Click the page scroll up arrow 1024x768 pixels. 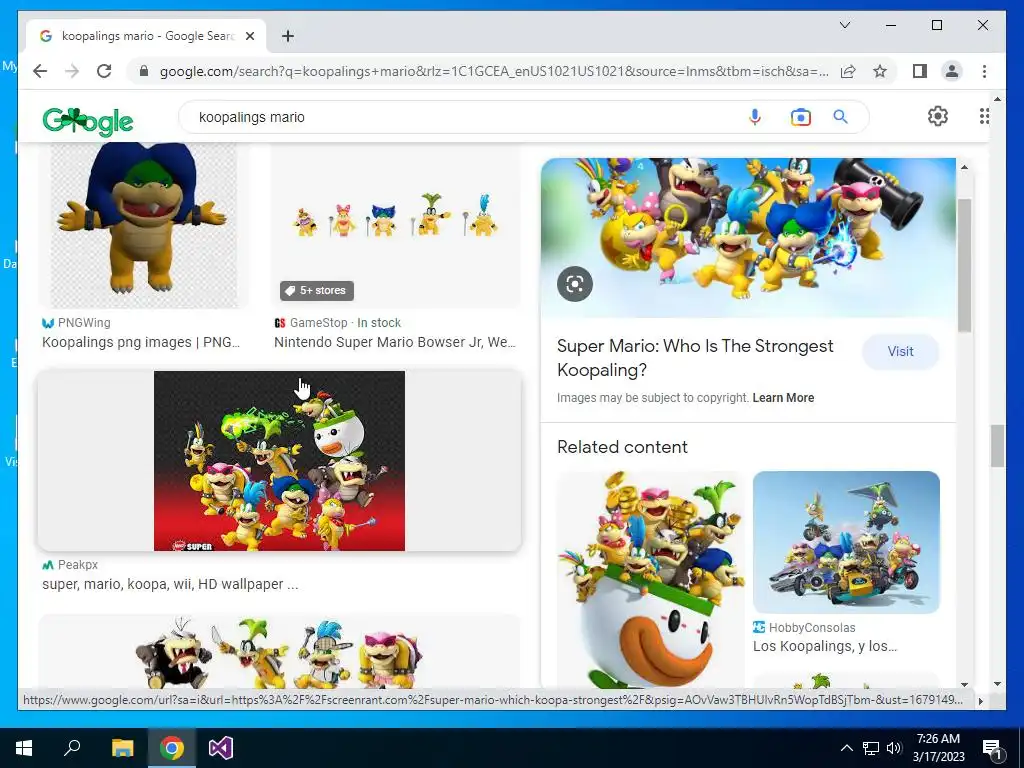coord(997,99)
